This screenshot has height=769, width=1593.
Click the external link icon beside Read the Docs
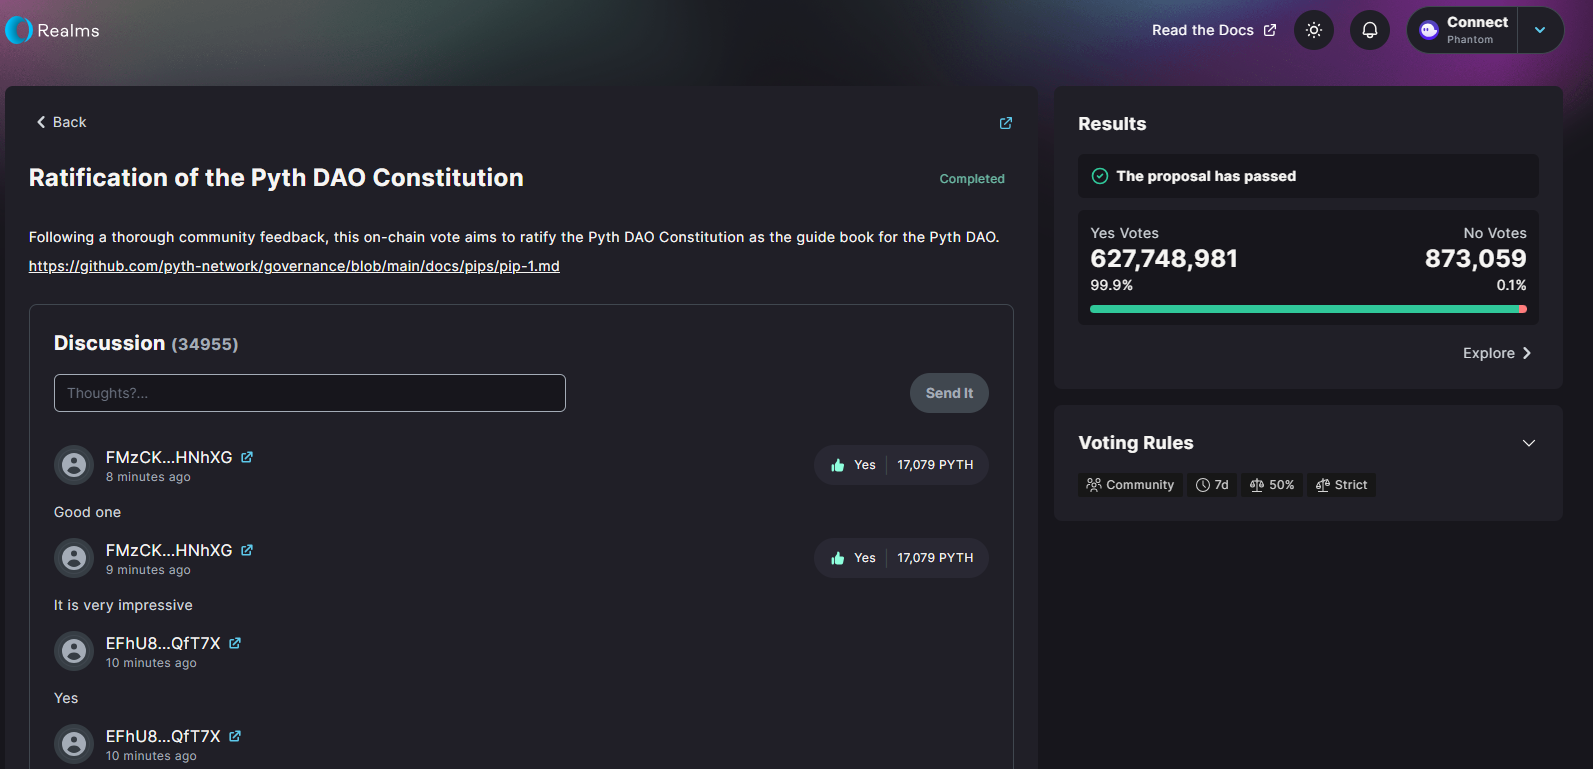(1270, 30)
